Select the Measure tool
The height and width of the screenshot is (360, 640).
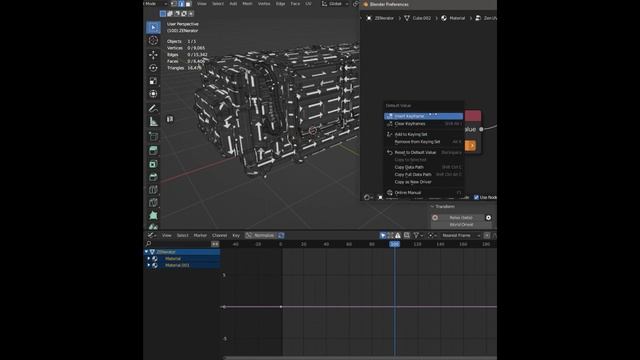click(153, 122)
